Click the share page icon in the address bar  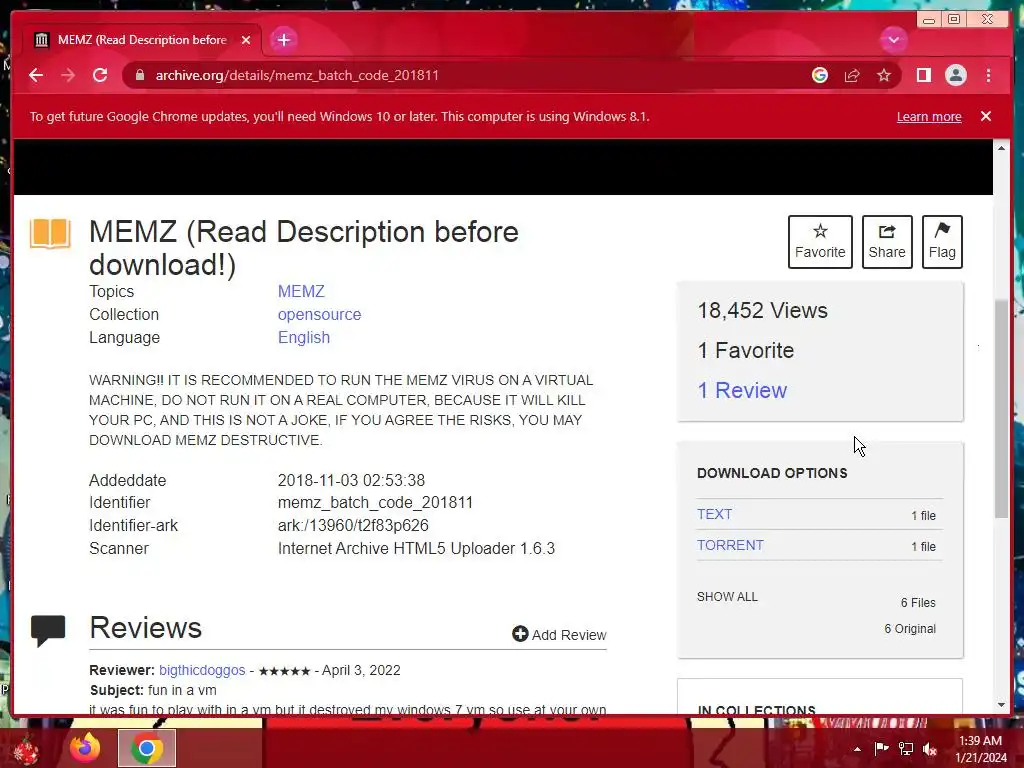852,75
